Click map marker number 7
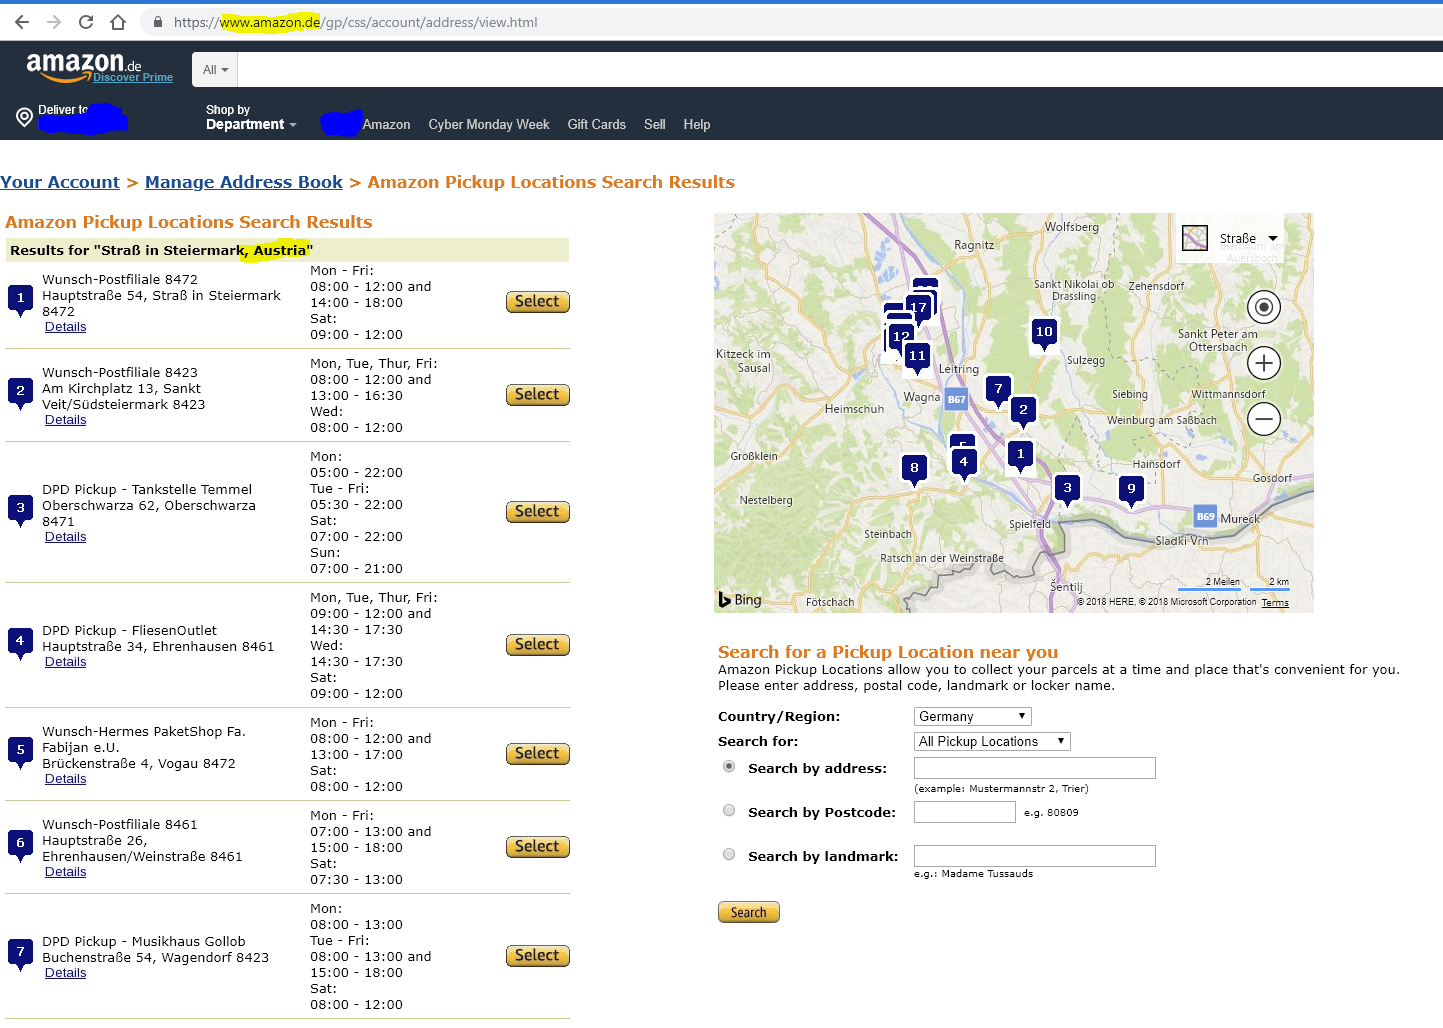 tap(998, 391)
